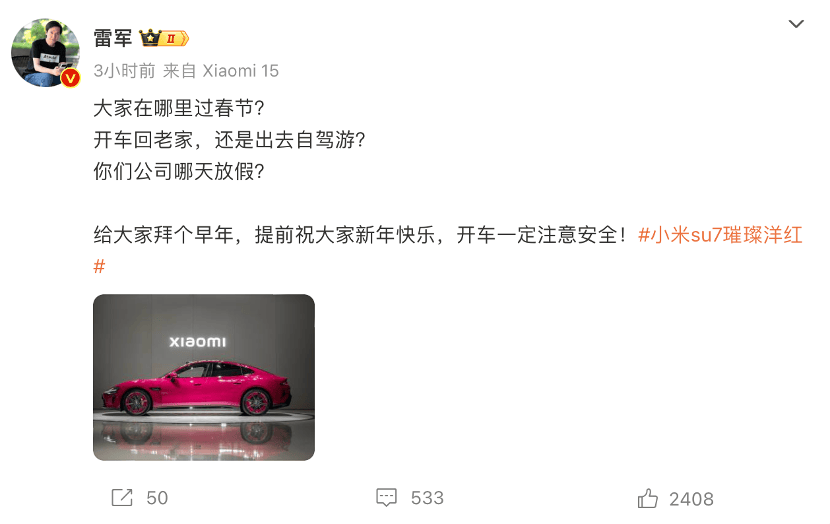
Task: Click the repost share arrow icon
Action: (122, 498)
